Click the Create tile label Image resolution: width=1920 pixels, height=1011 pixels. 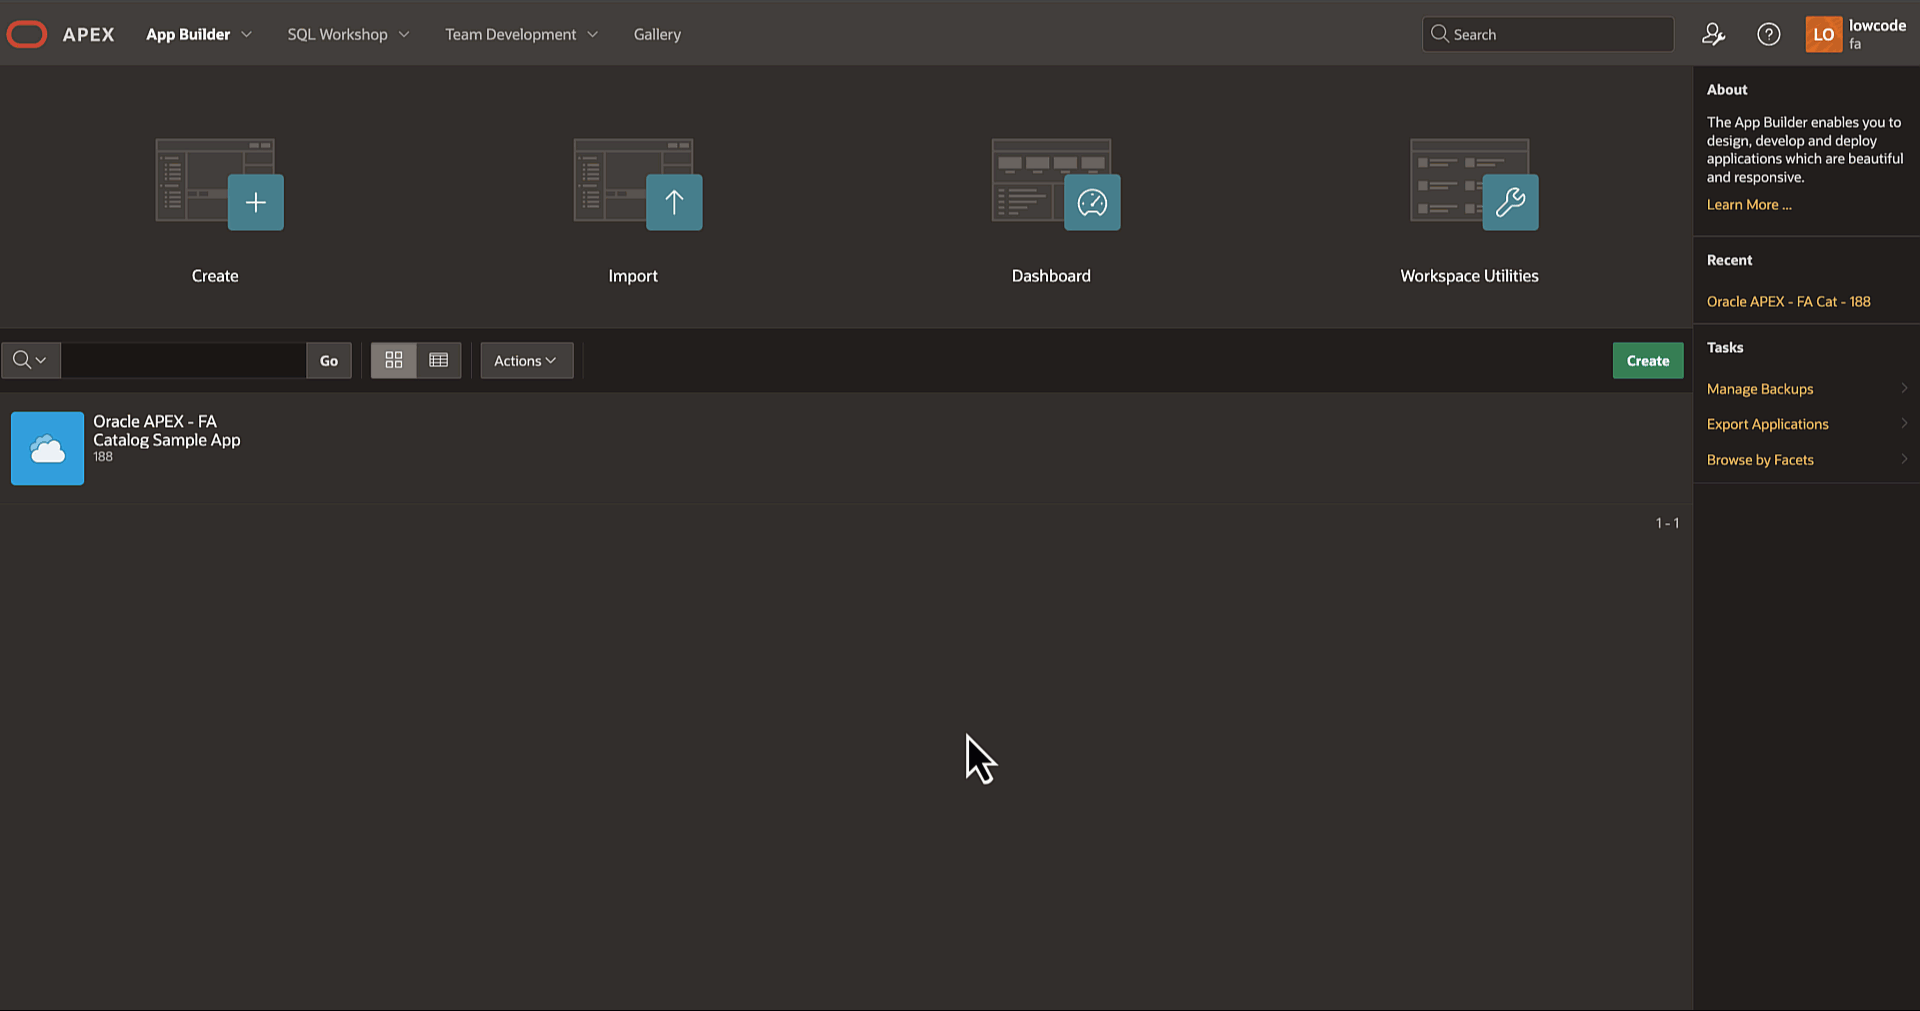215,276
